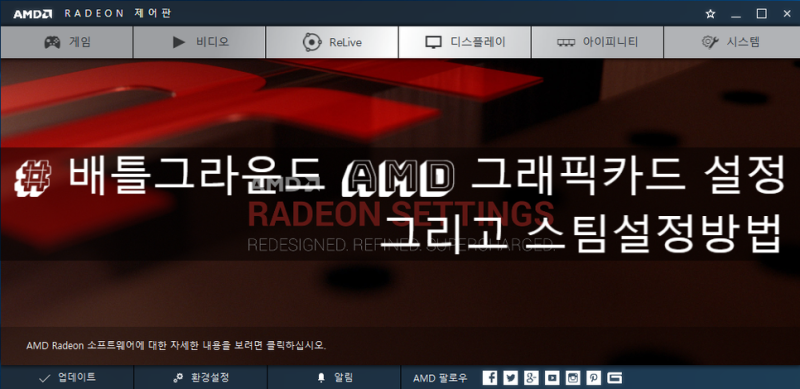This screenshot has height=389, width=800.
Task: Open AMD Twitter page icon
Action: [x=510, y=378]
